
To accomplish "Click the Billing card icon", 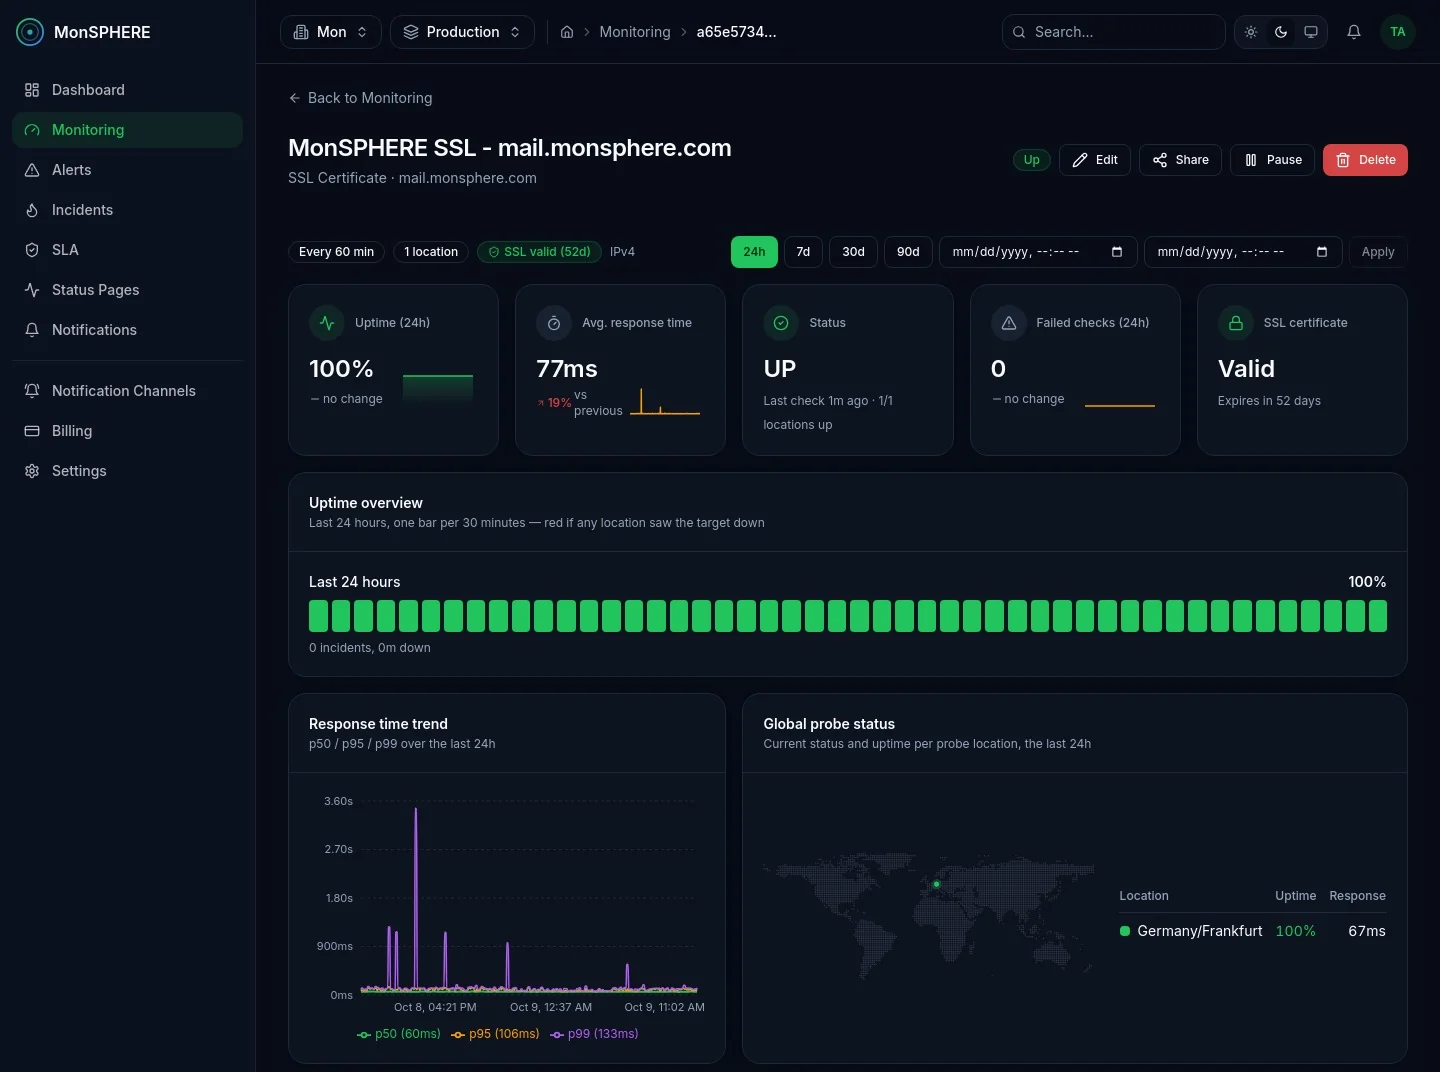I will click(32, 431).
